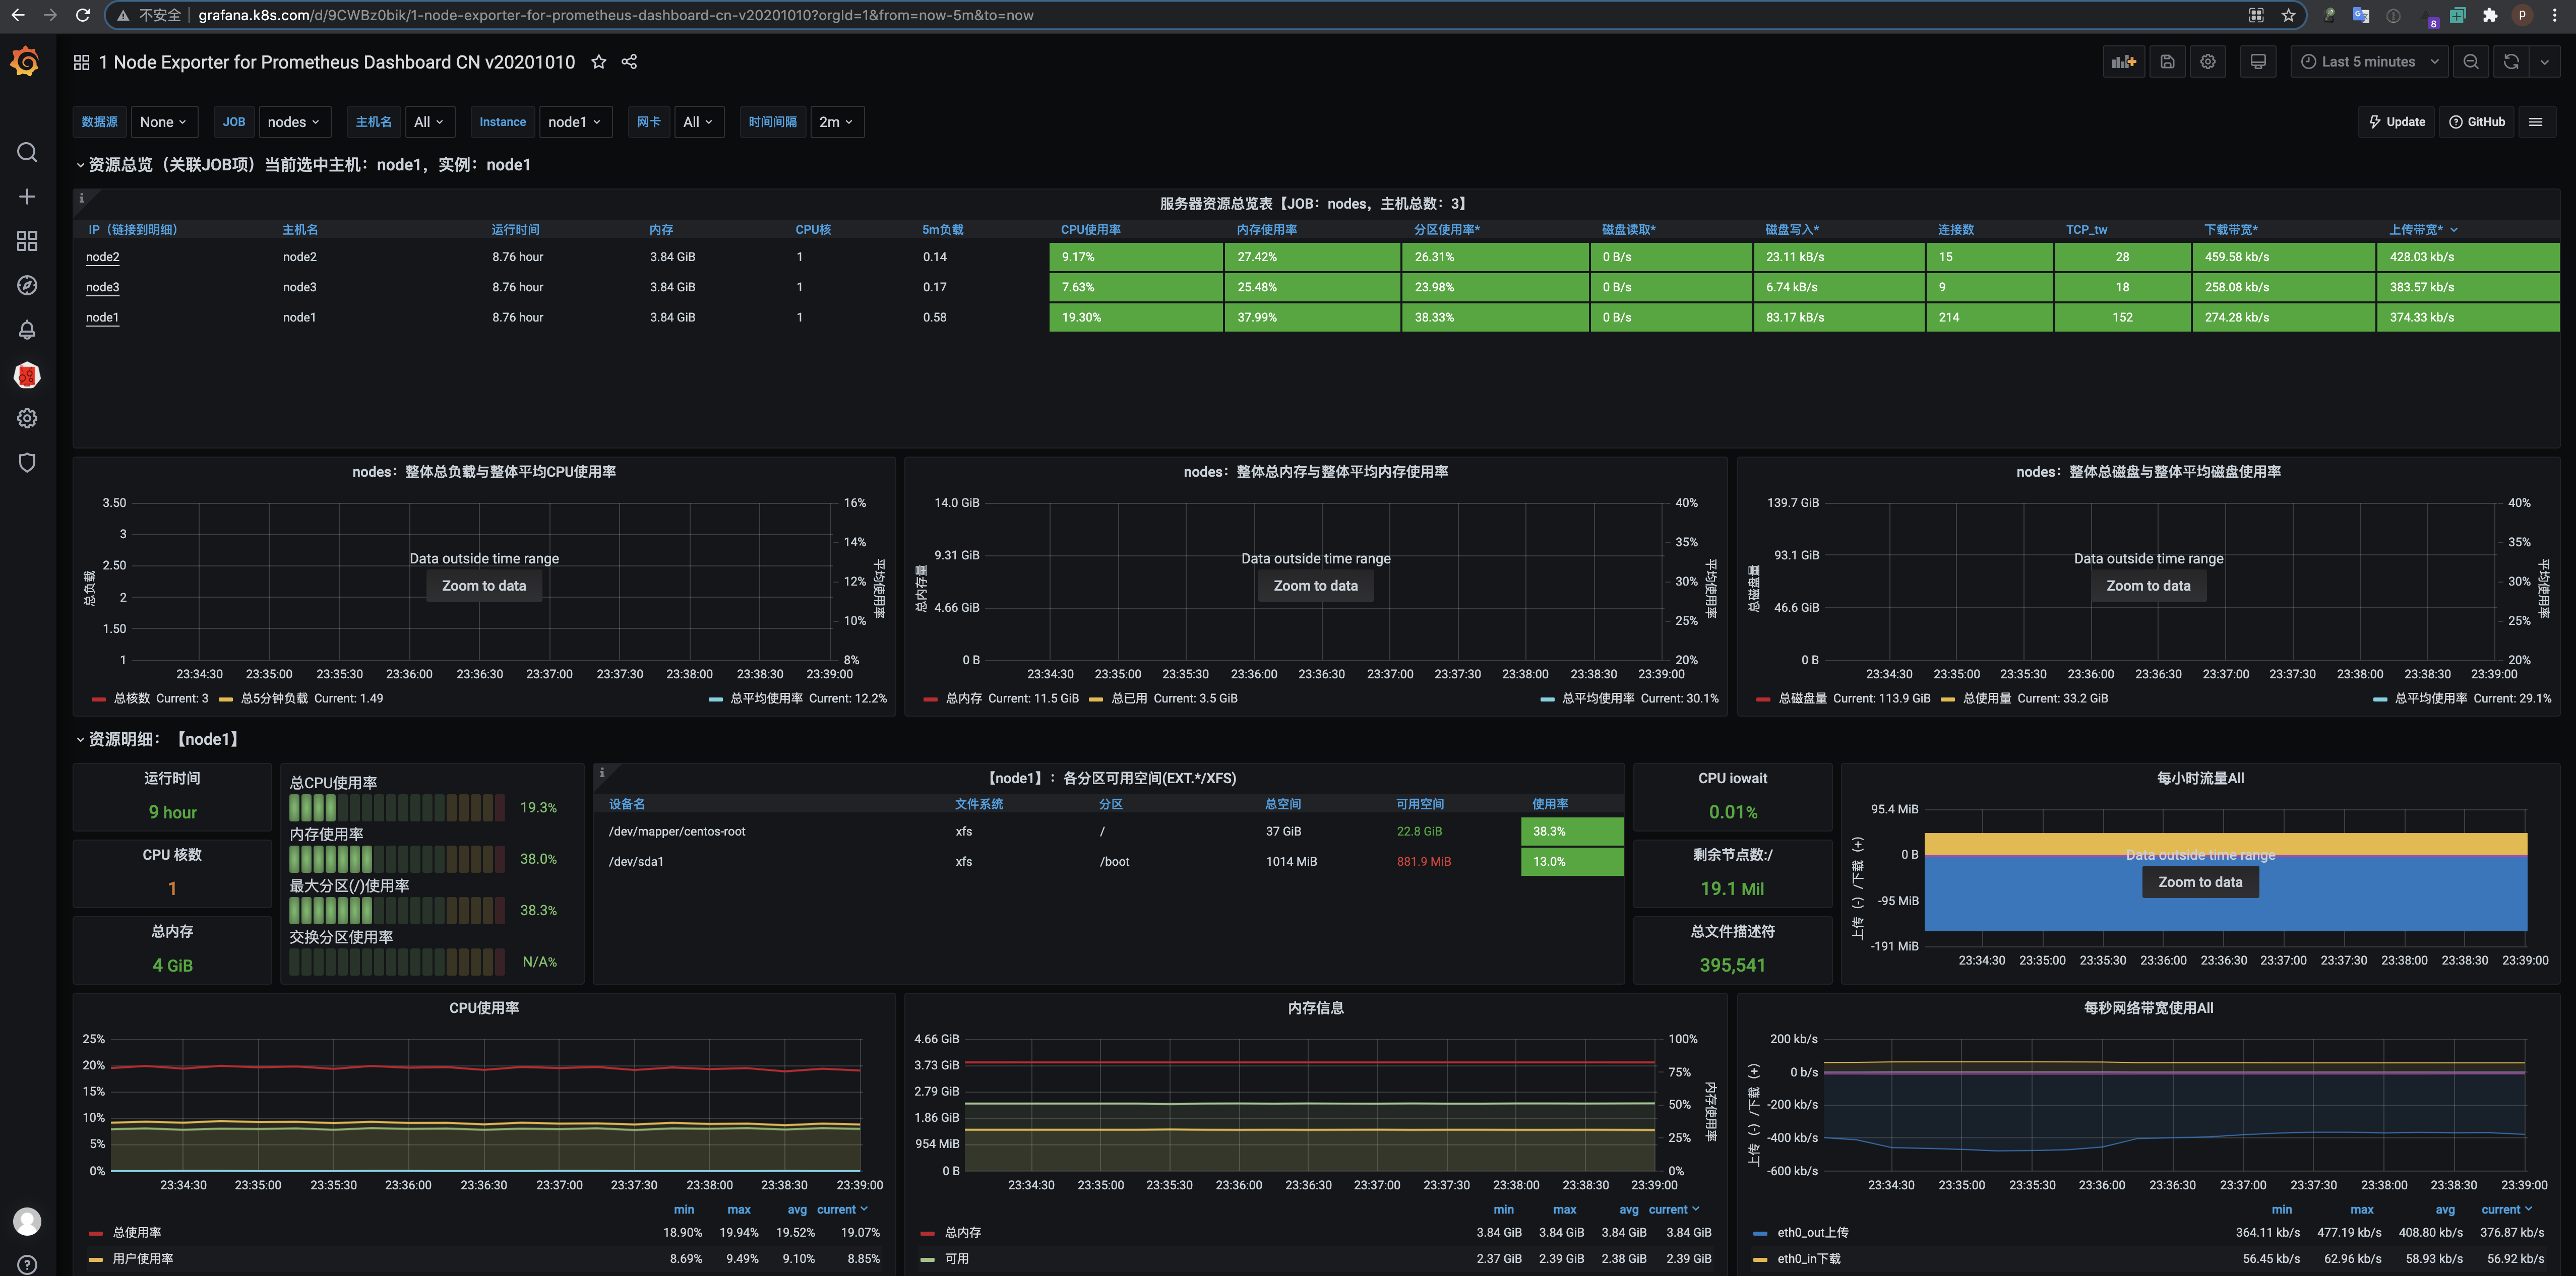2576x1276 pixels.
Task: Refresh the dashboard
Action: point(2511,62)
